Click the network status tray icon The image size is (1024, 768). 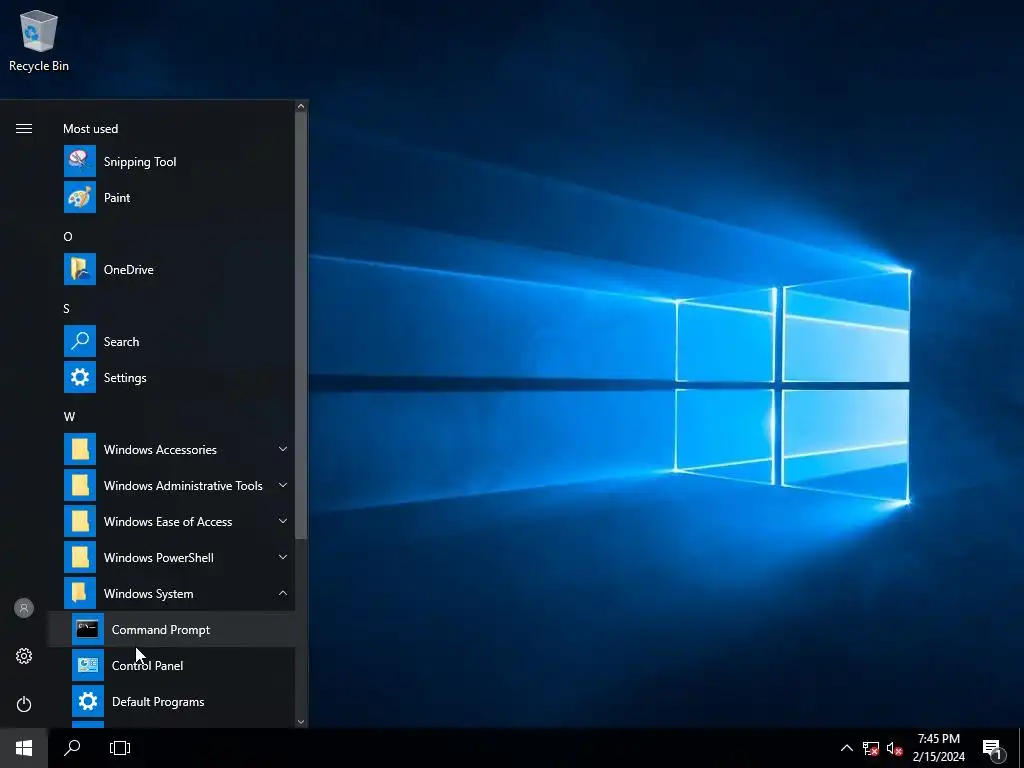tap(871, 748)
